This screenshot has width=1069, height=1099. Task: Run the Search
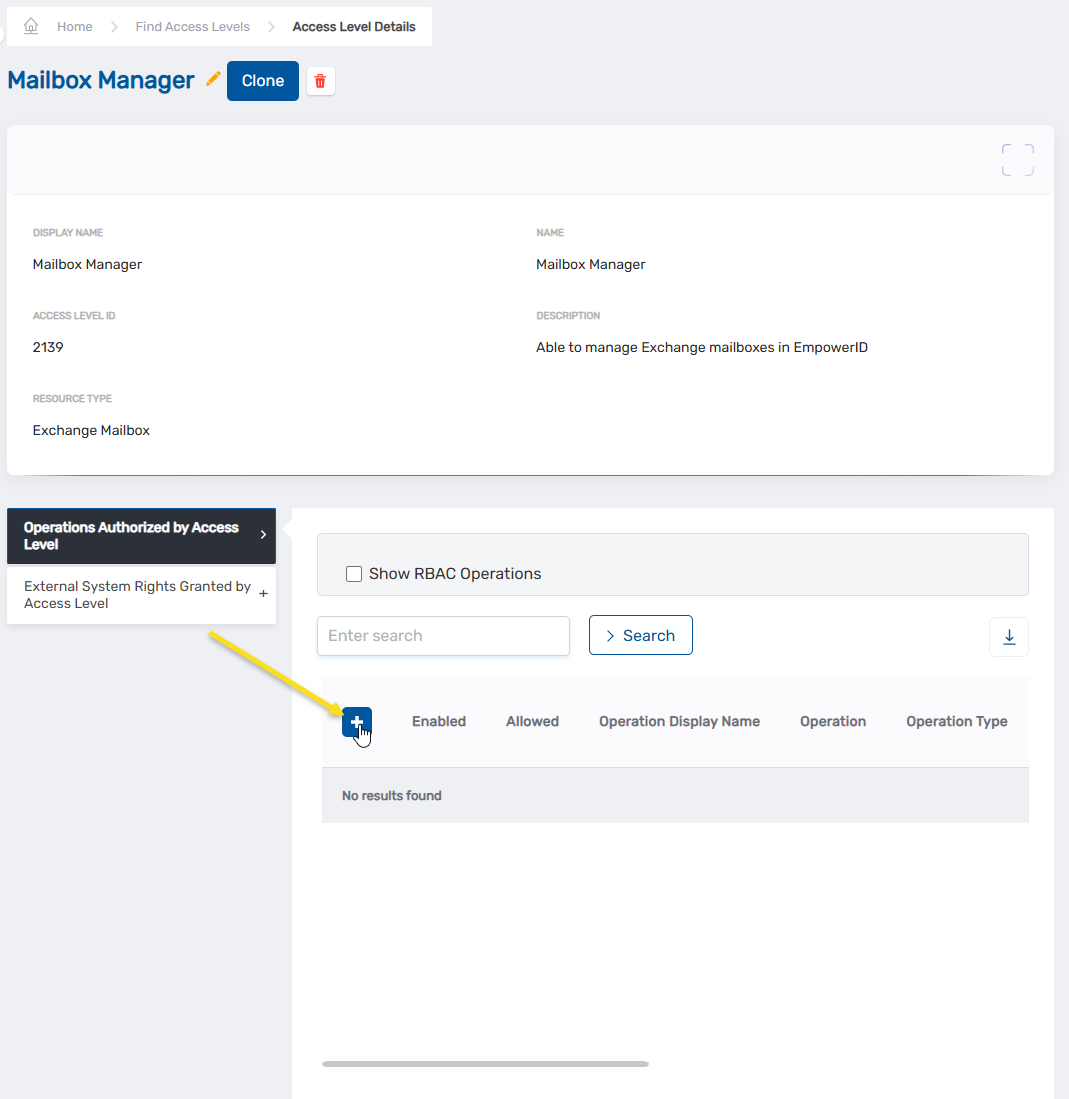point(640,635)
